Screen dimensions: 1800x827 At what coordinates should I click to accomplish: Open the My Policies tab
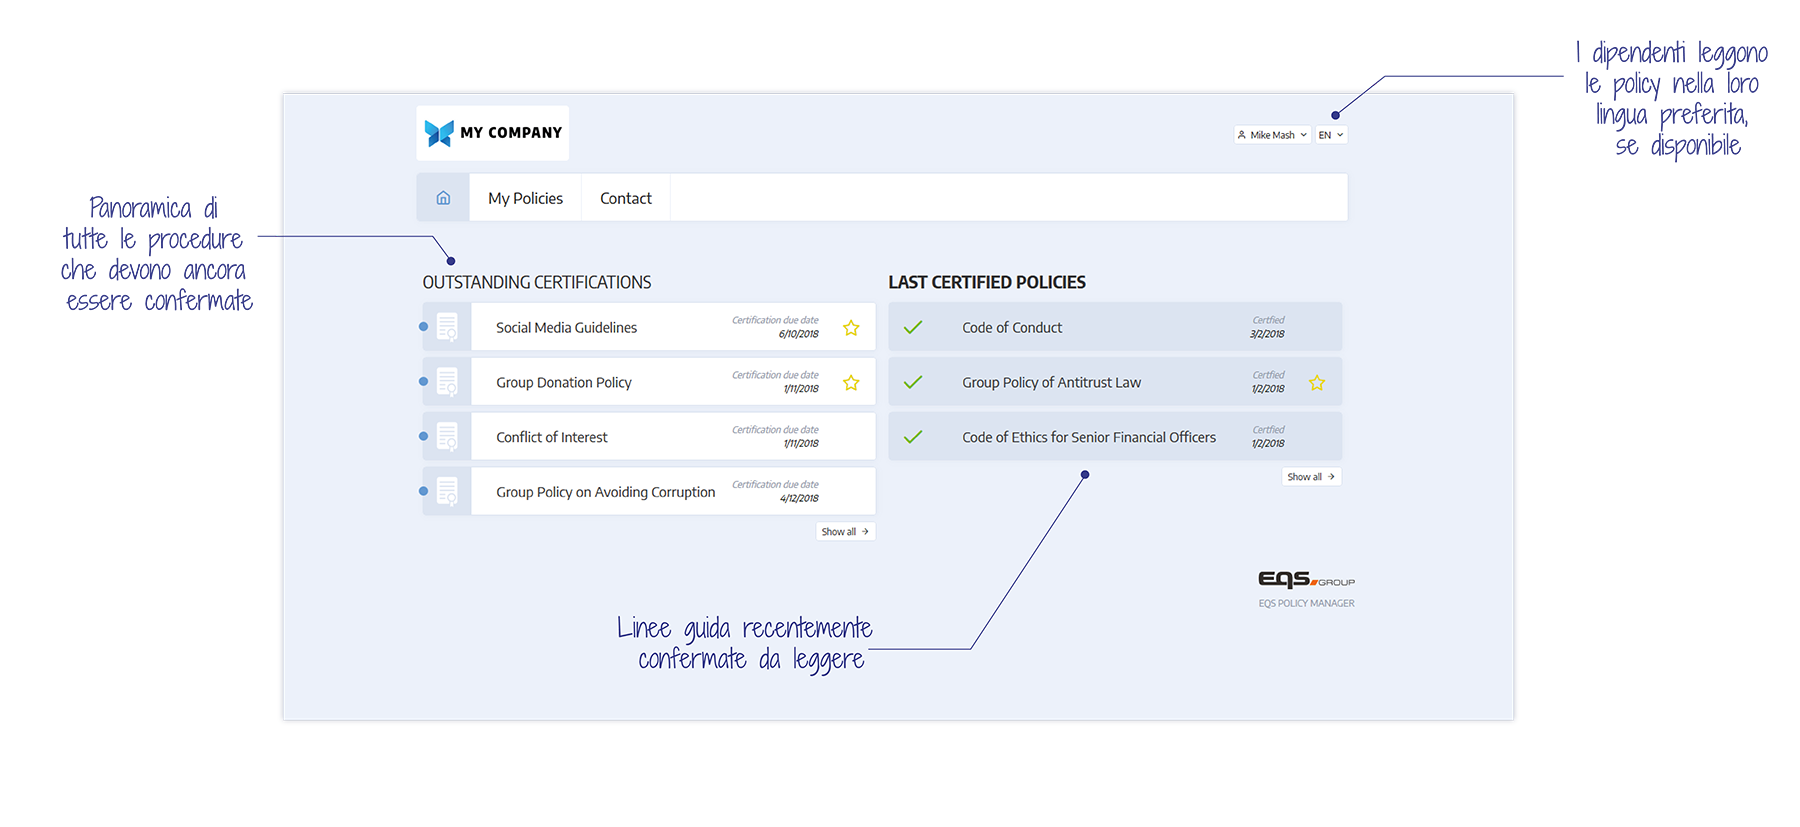point(525,198)
